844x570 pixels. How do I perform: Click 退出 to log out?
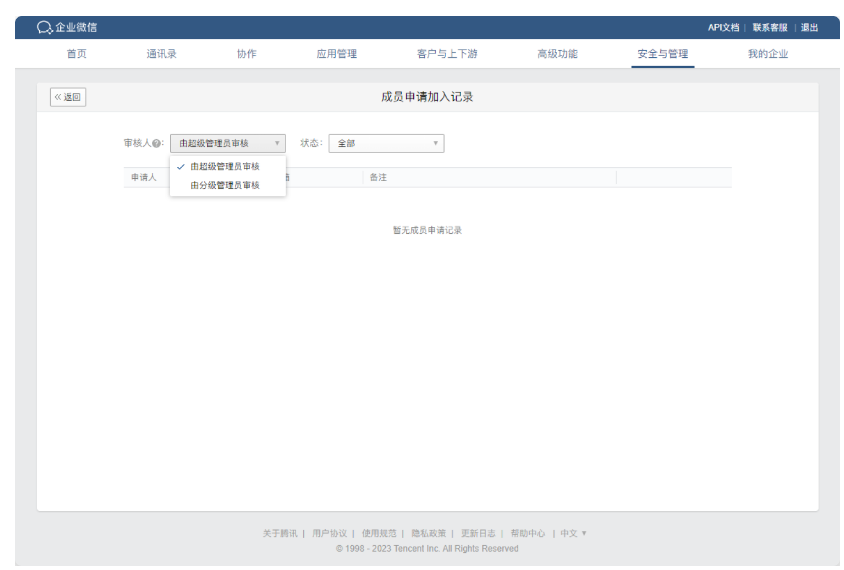809,28
